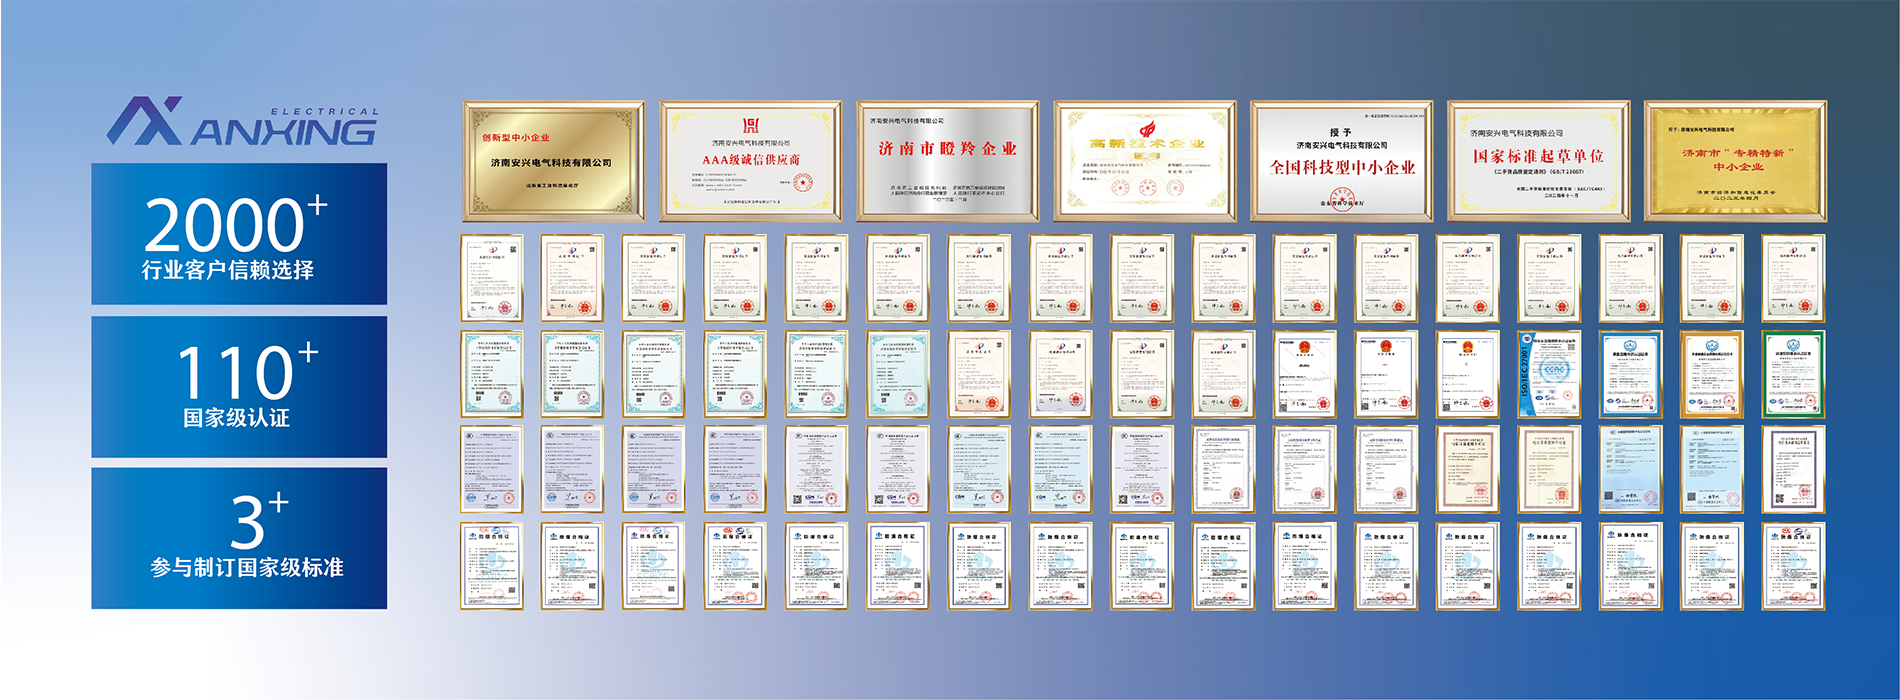Select the leftmost teal software copyright certificate
This screenshot has height=700, width=1900.
(x=491, y=374)
